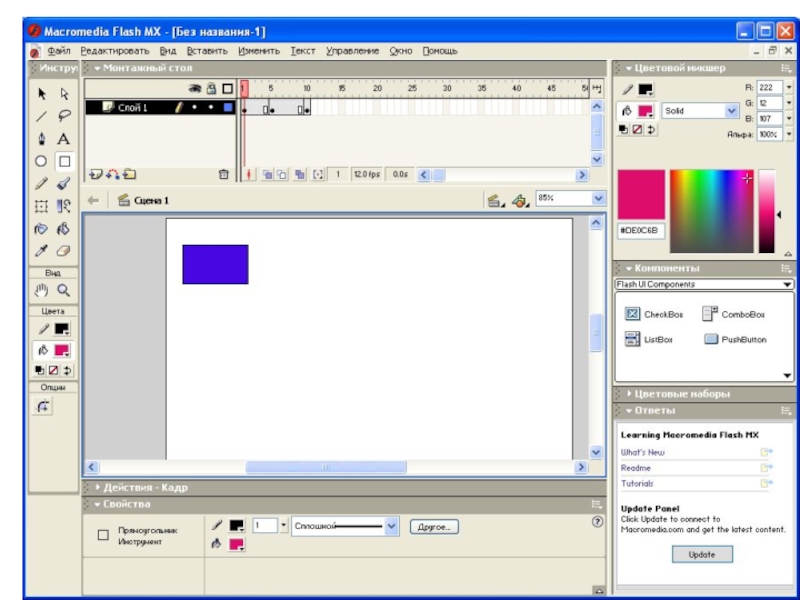Viewport: 800px width, 600px height.
Task: Toggle outline view for all layers
Action: click(227, 88)
